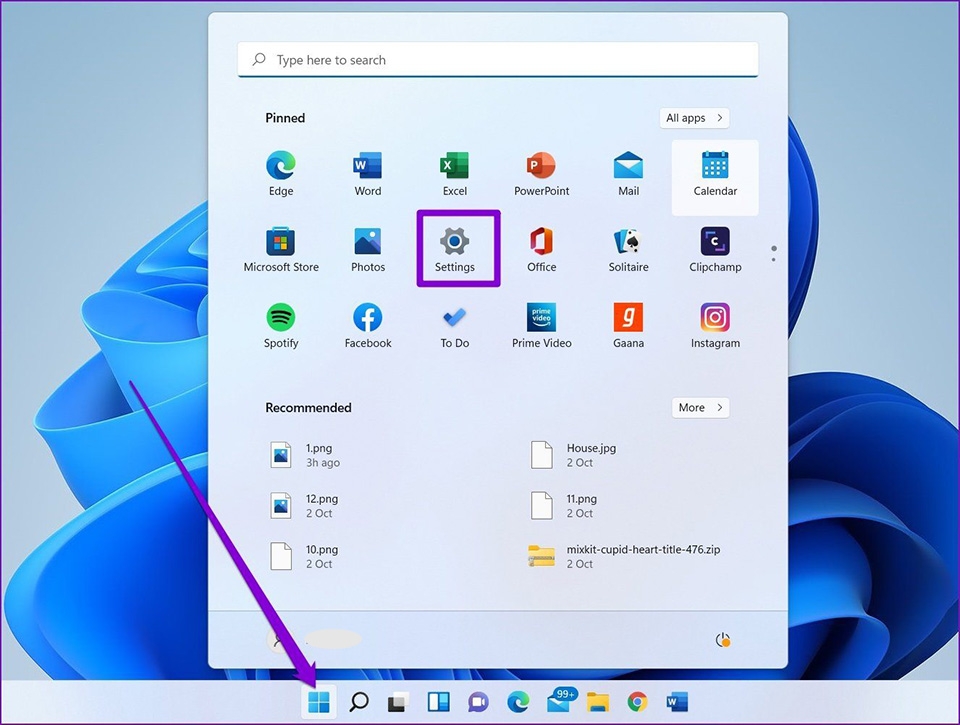Expand More recommended items
This screenshot has height=725, width=960.
click(700, 407)
